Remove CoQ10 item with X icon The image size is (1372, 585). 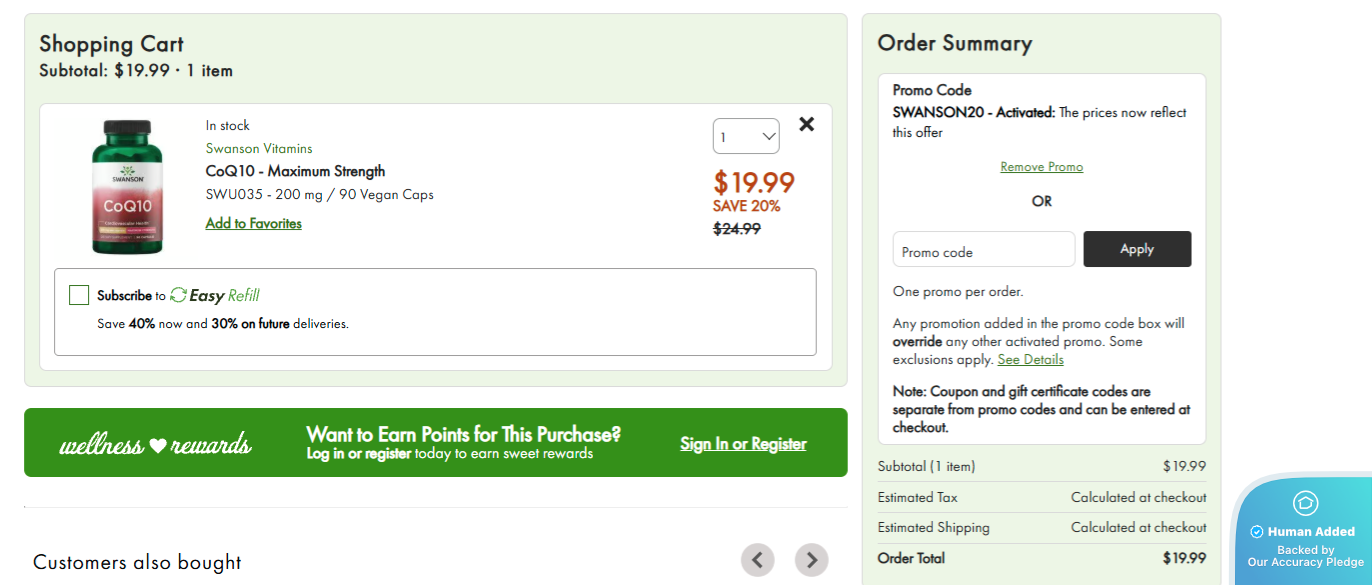[x=807, y=124]
